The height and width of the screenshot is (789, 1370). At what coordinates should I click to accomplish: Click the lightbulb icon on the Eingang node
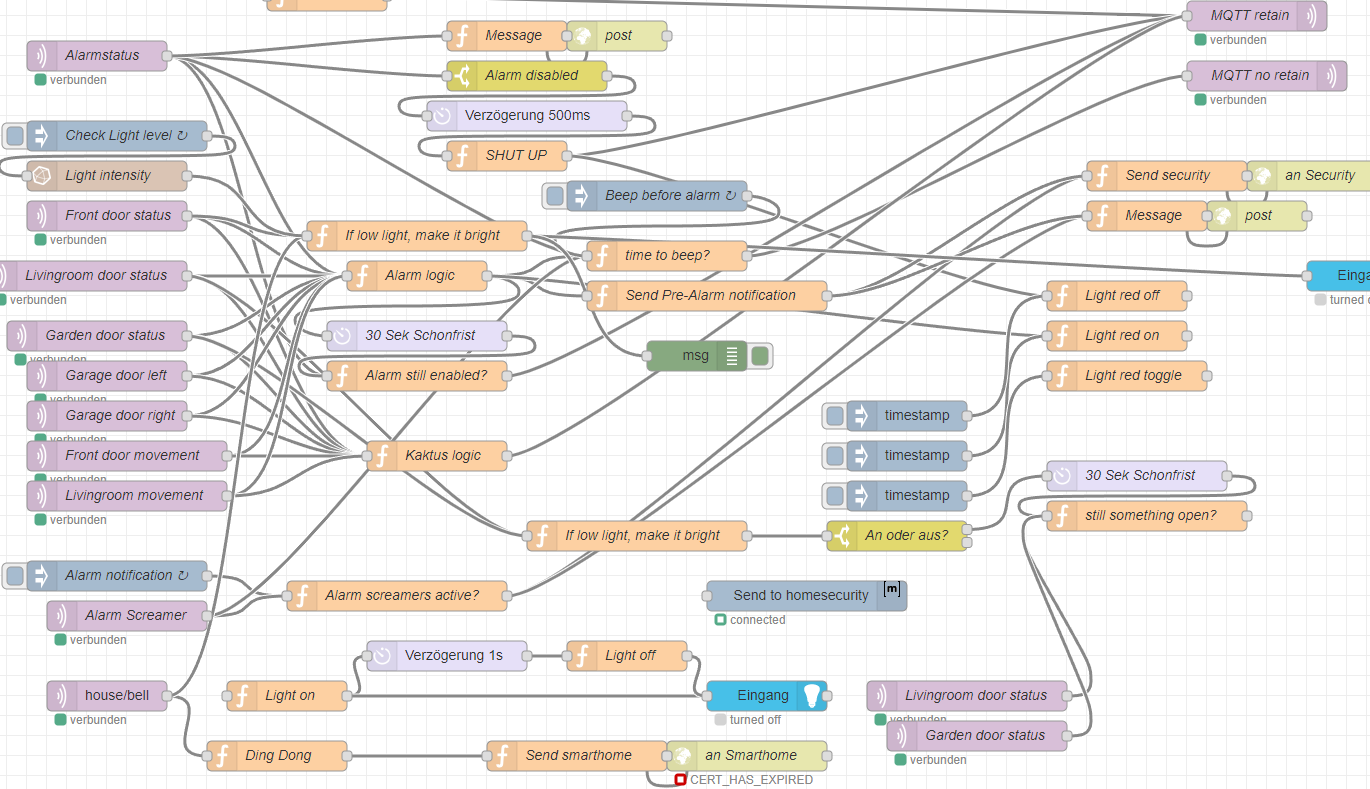click(812, 696)
